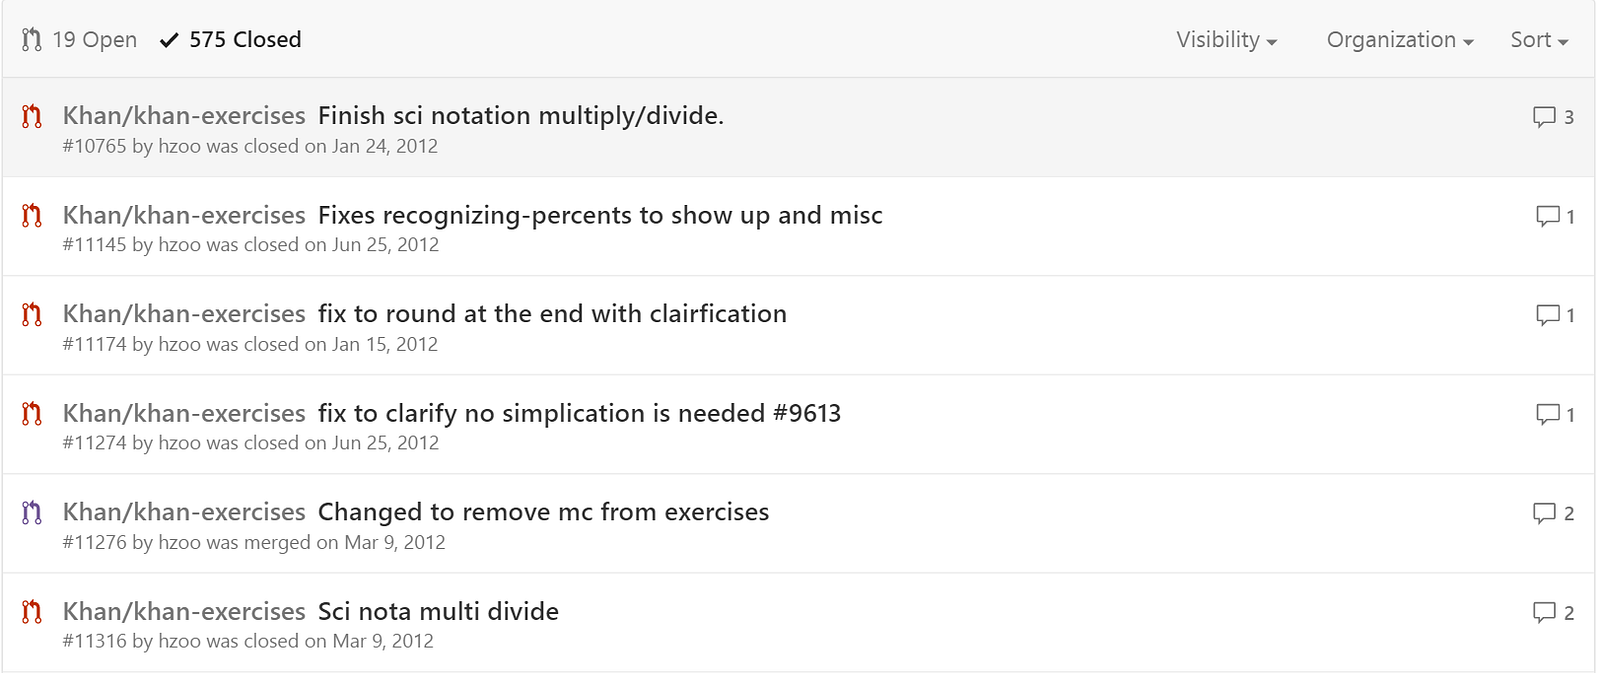Open 'Finish sci notation multiply/divide.' pull request
1600x673 pixels.
click(520, 116)
